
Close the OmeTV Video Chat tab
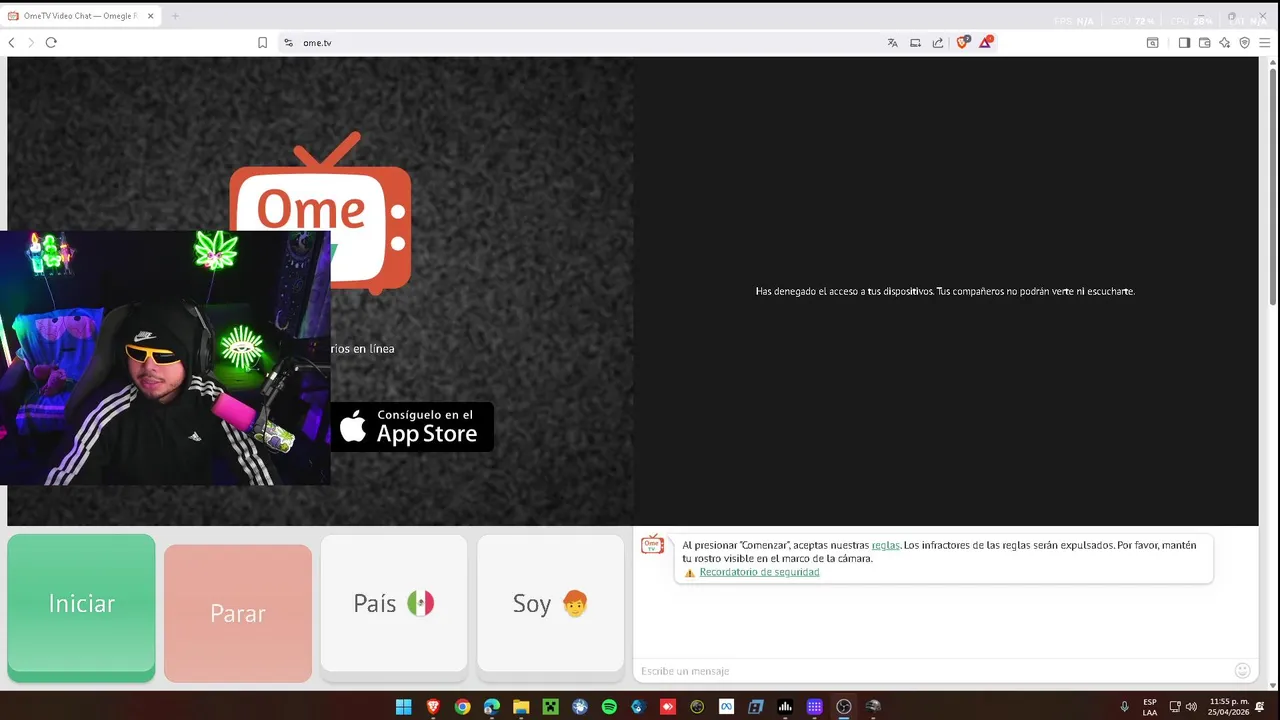(x=150, y=16)
